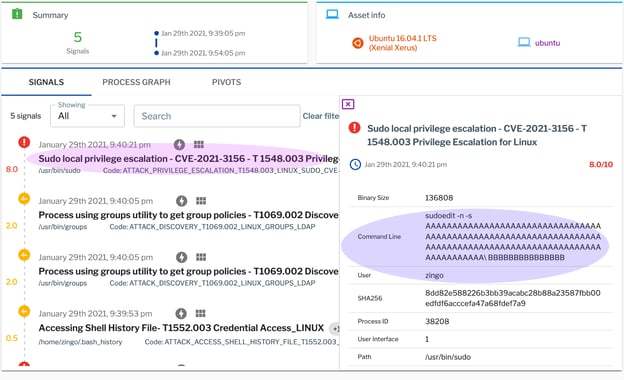Open the Showing filter dropdown

click(87, 116)
